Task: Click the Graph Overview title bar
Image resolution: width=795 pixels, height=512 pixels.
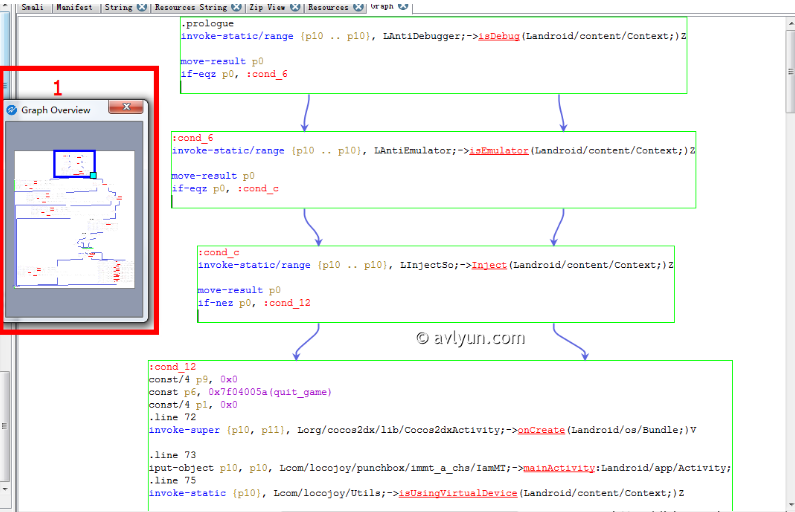Action: (x=60, y=110)
